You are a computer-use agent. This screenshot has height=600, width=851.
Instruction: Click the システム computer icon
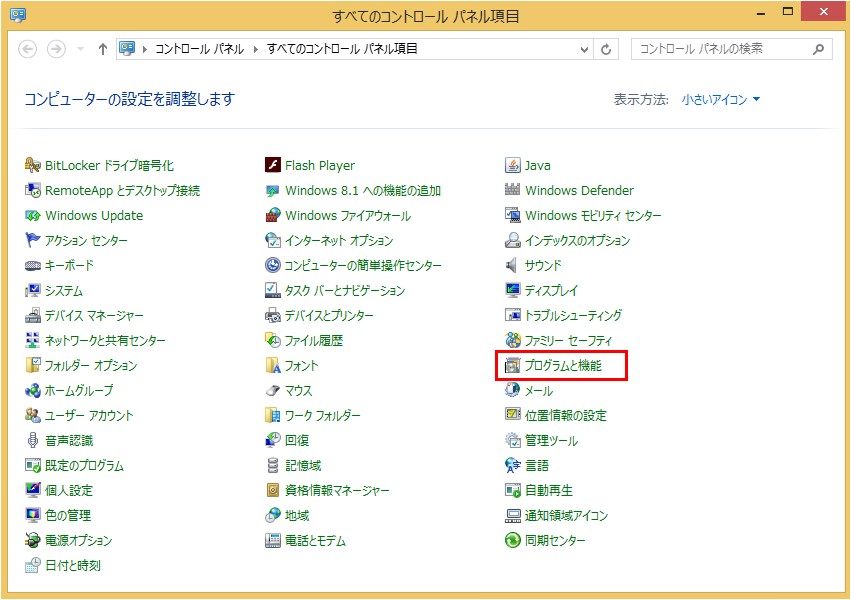click(33, 290)
